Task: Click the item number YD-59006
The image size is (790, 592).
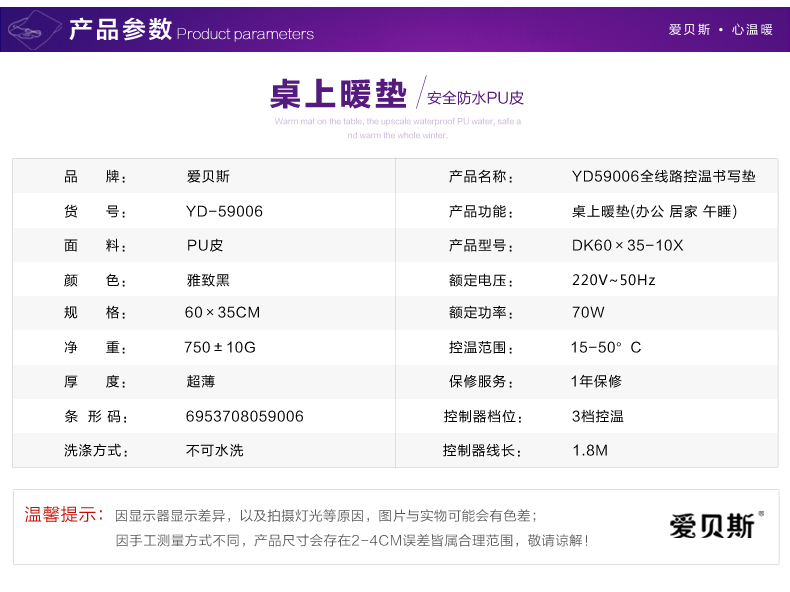Action: point(224,211)
